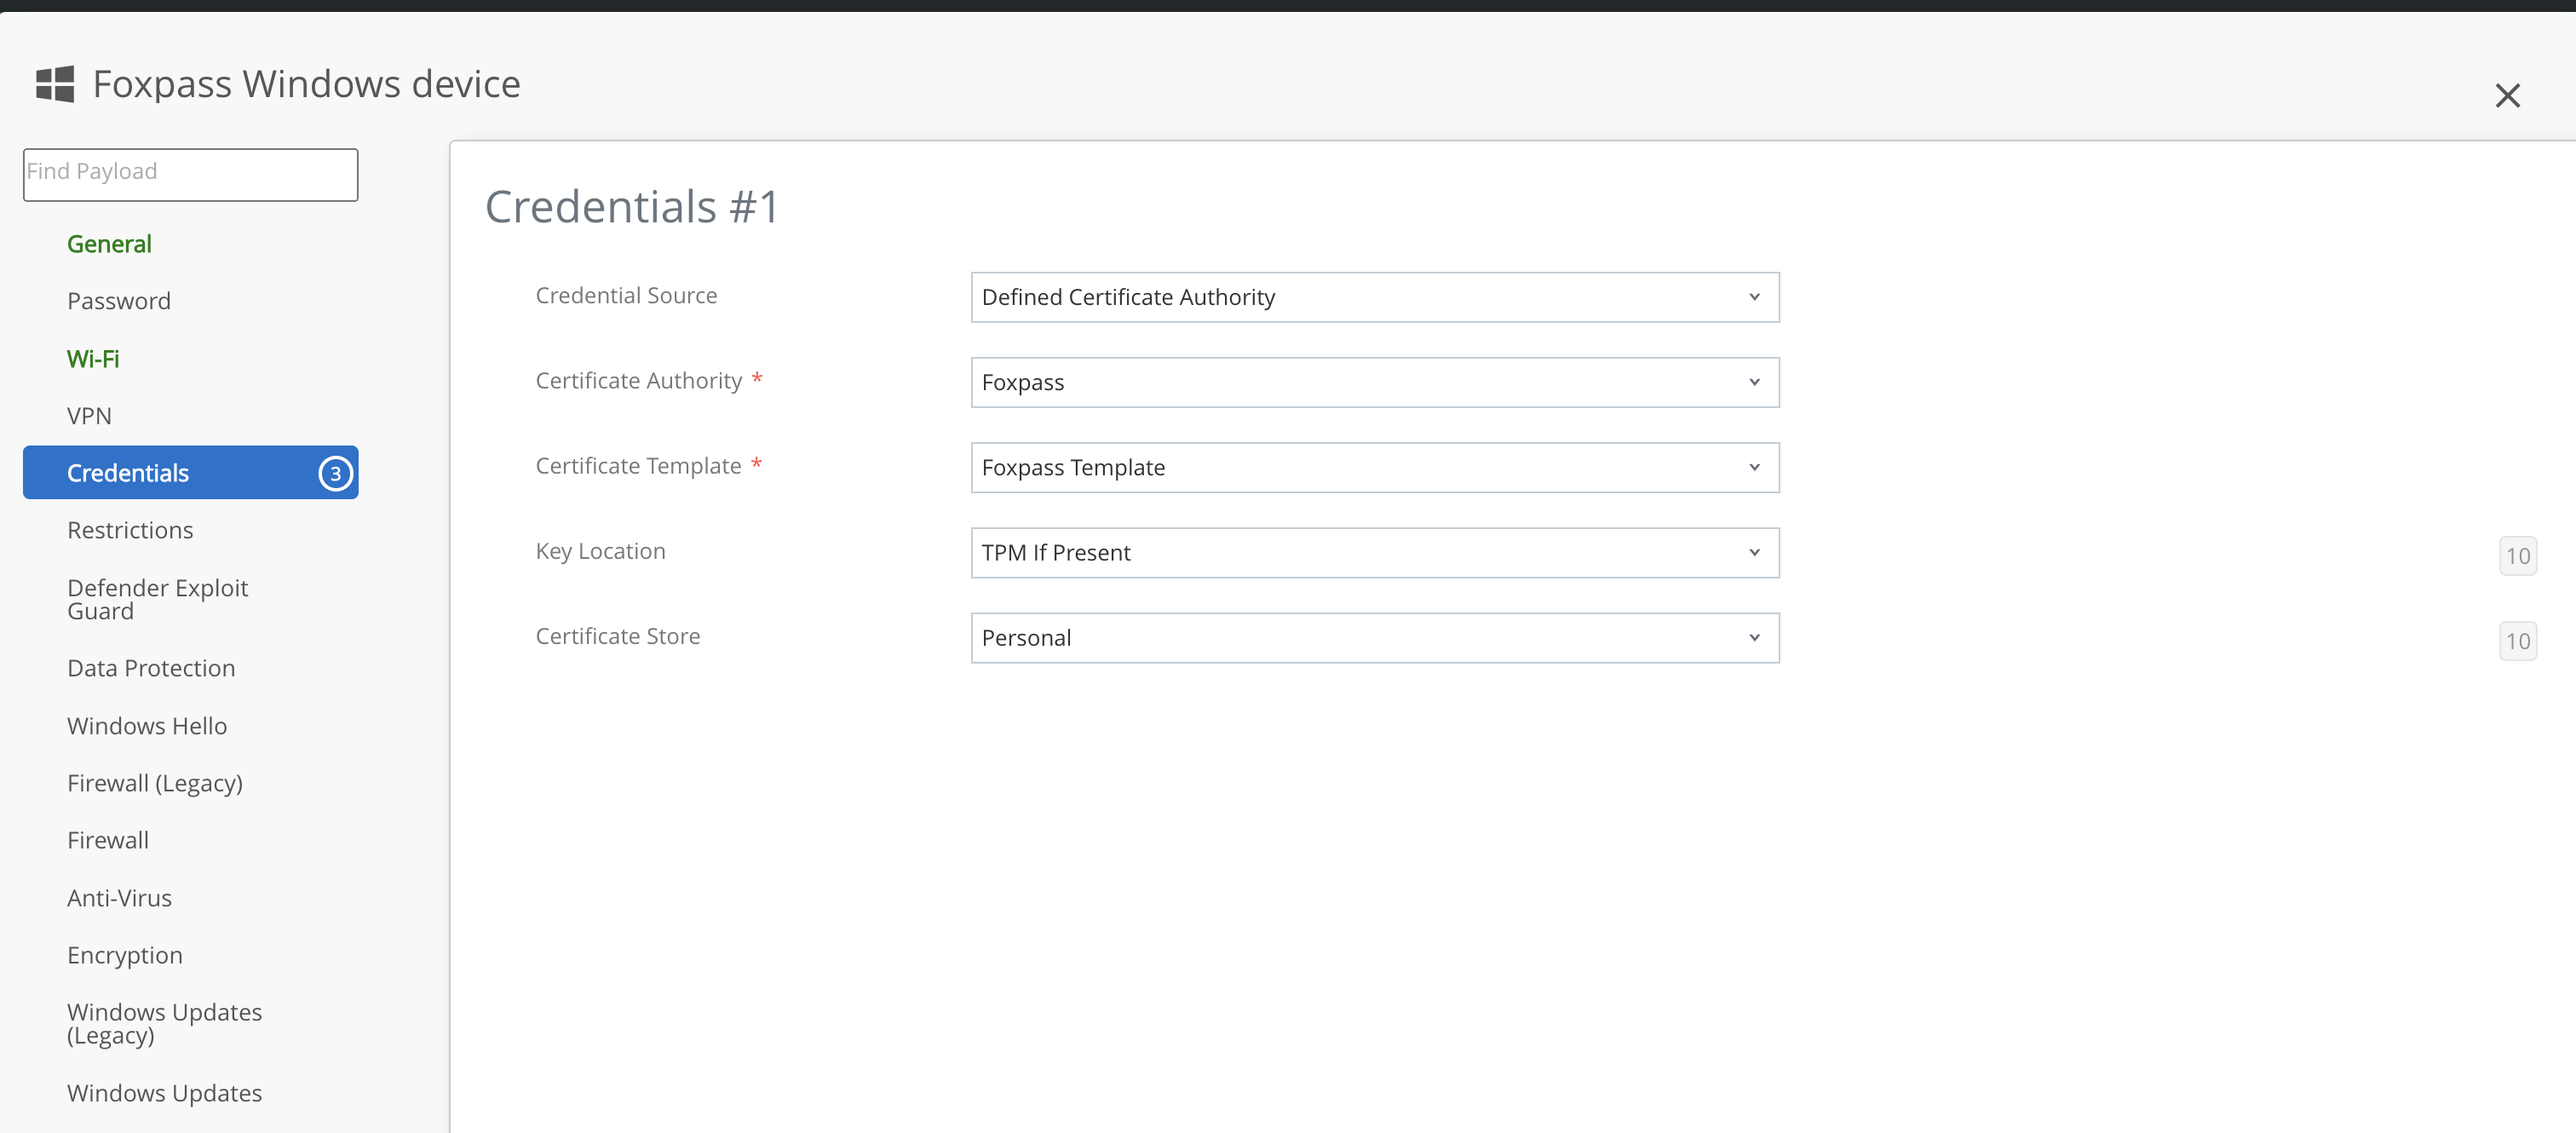Click the Anti-Virus sidebar icon
The image size is (2576, 1133).
(x=118, y=896)
